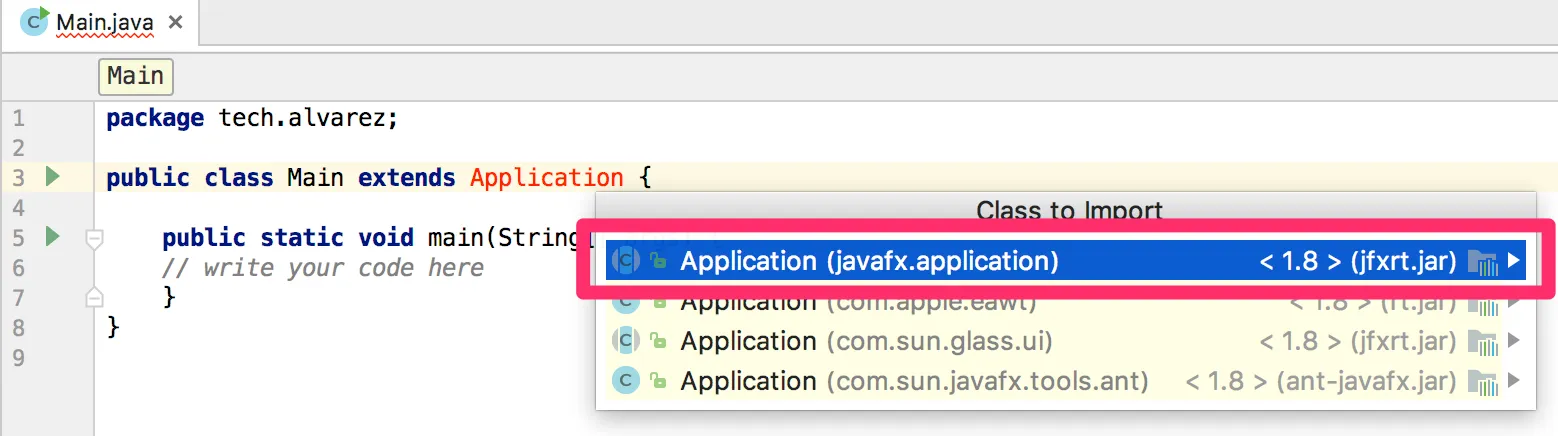
Task: Click the Main breadcrumb label
Action: click(x=135, y=76)
